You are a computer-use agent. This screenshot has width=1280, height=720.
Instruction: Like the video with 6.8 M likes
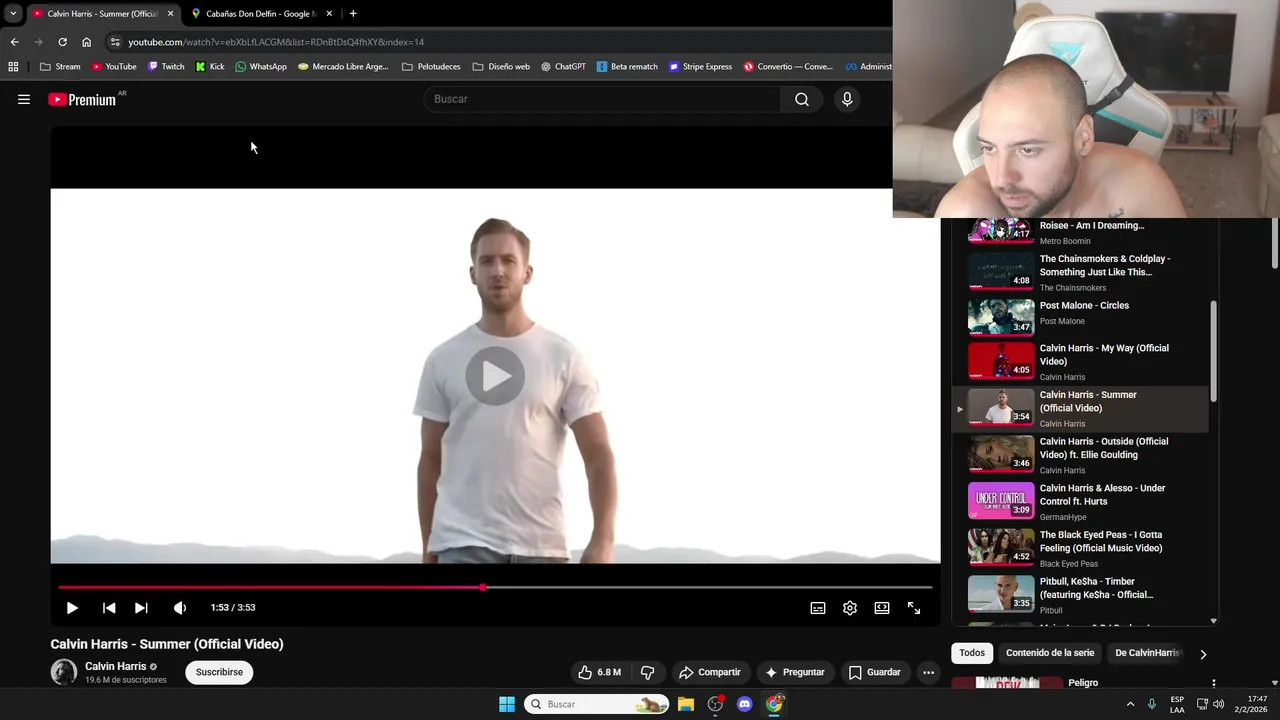pyautogui.click(x=599, y=672)
